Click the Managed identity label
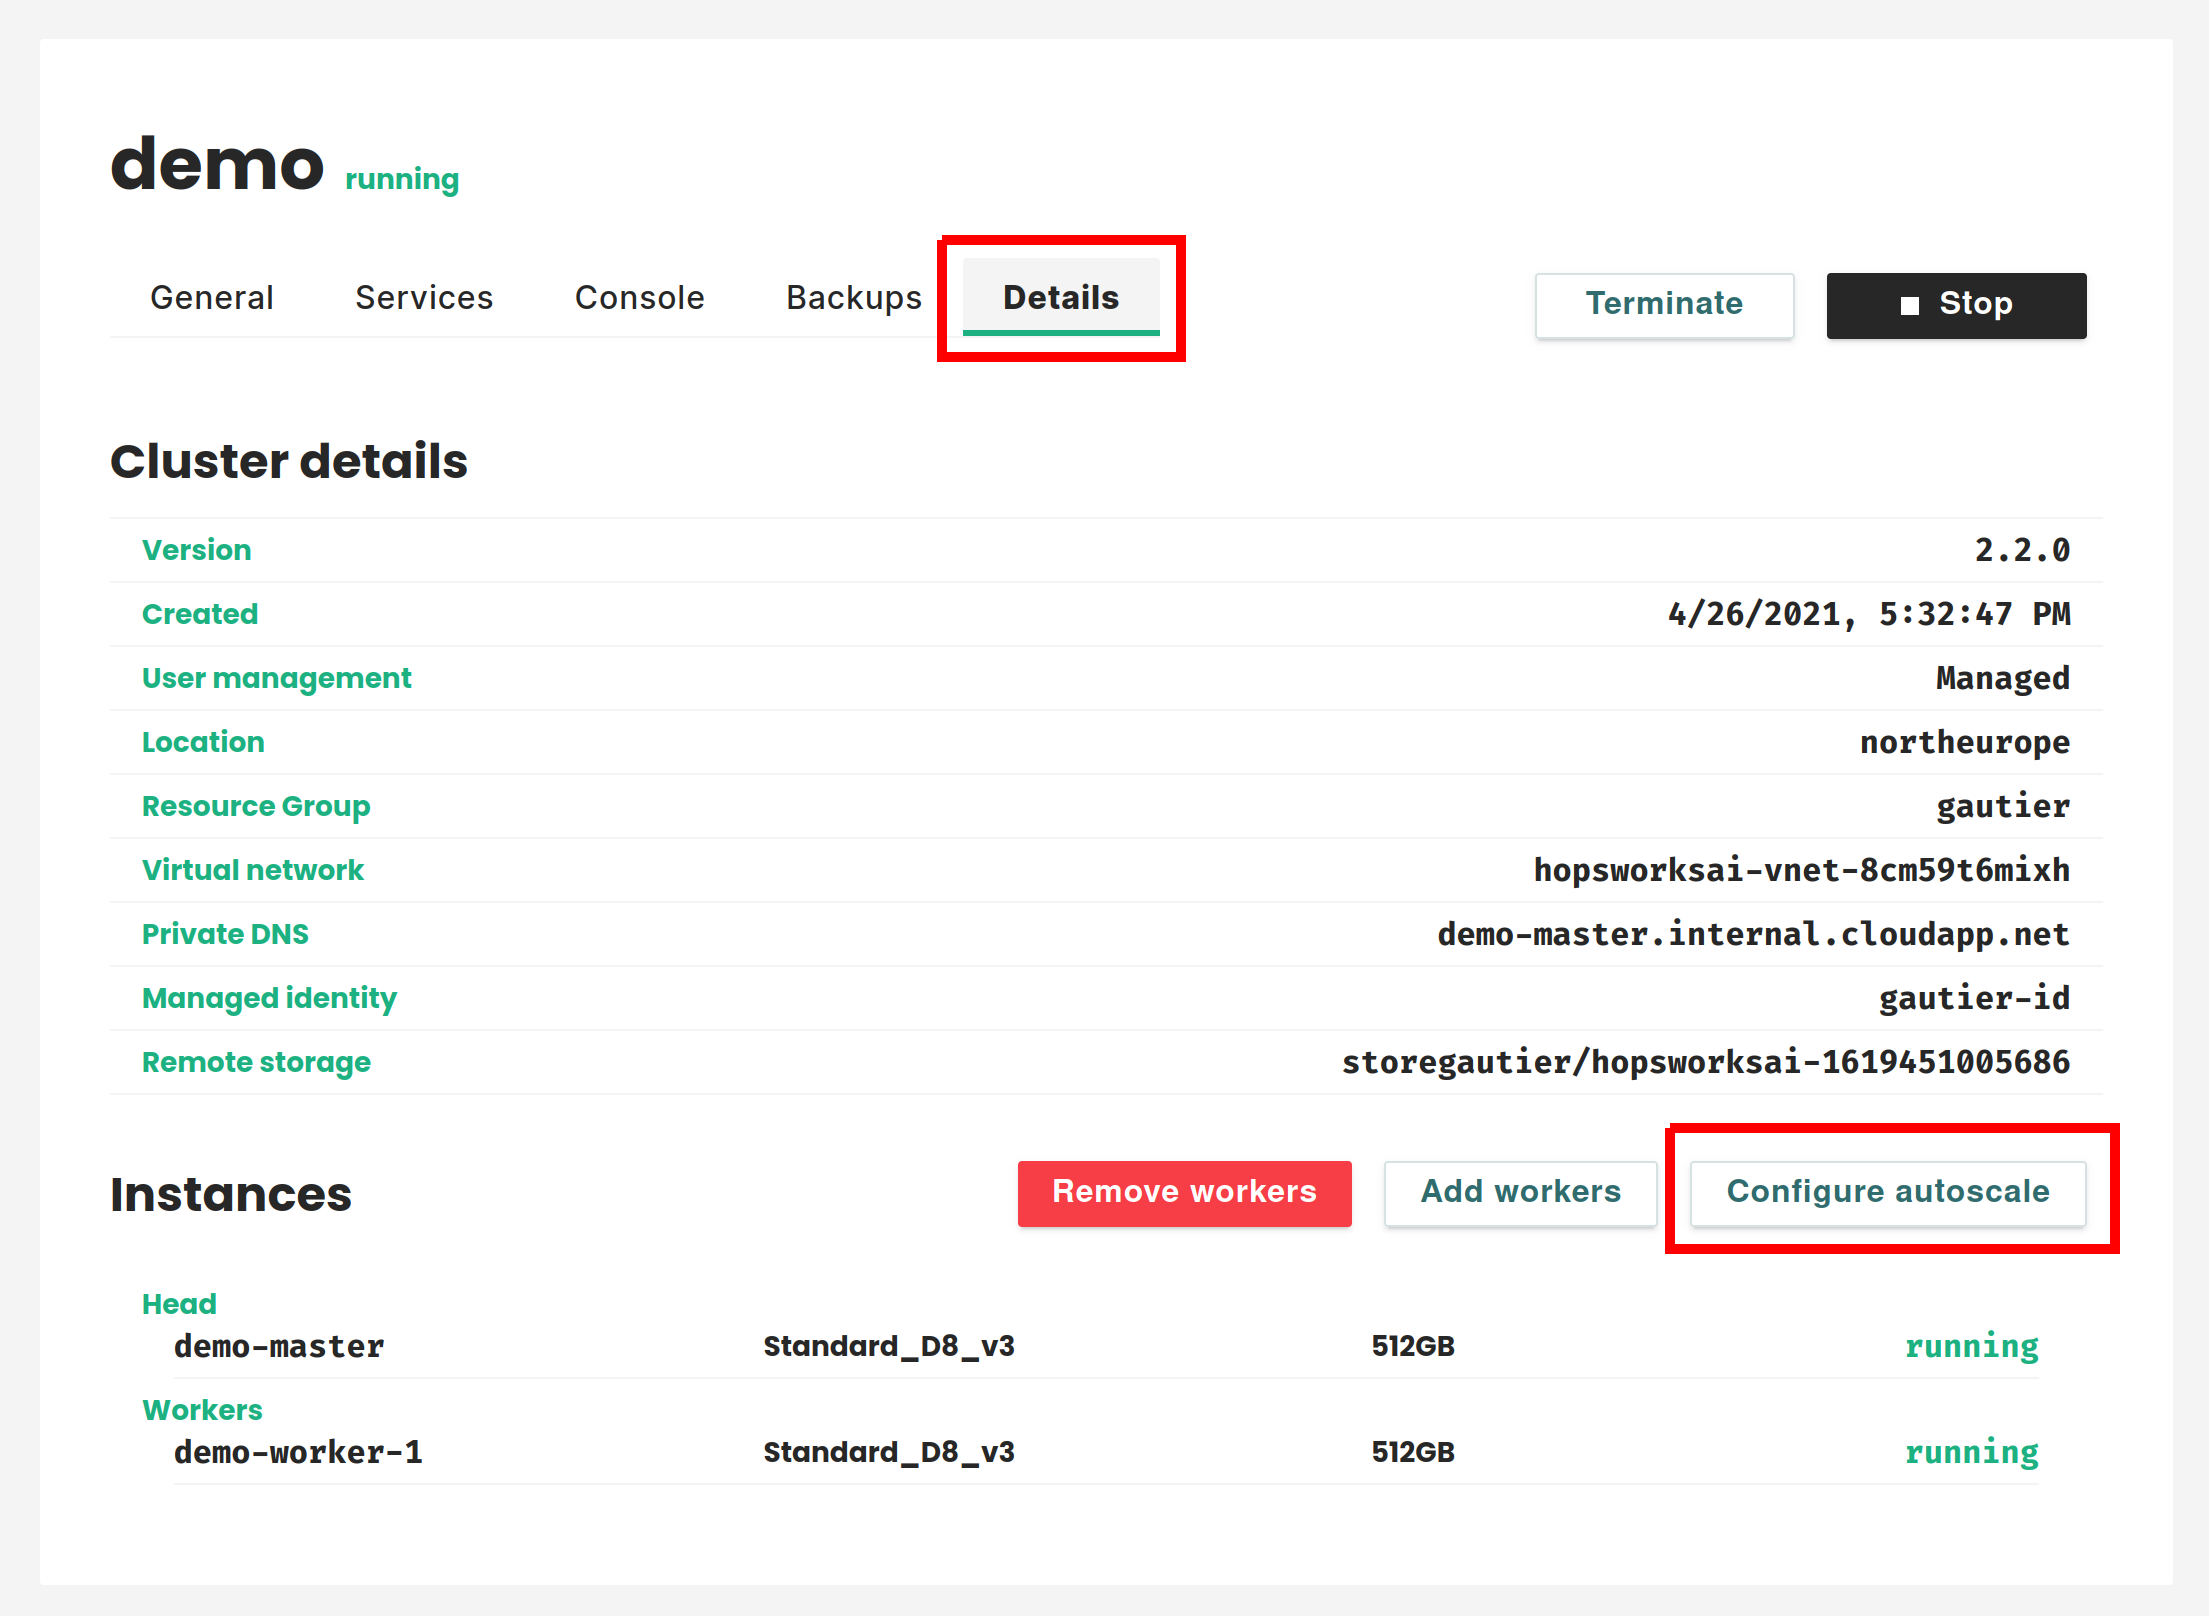The width and height of the screenshot is (2209, 1616). point(269,998)
